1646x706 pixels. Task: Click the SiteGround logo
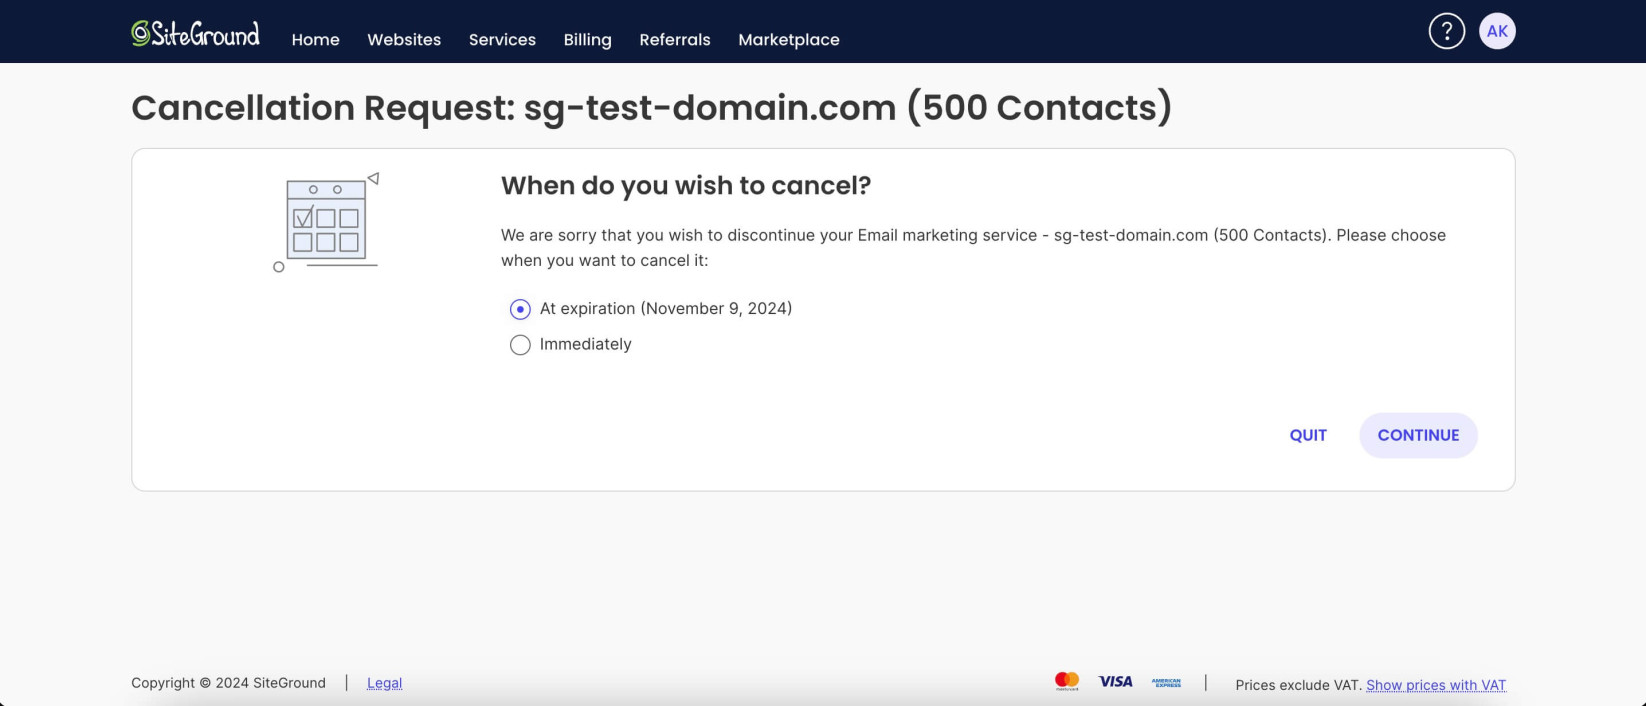tap(196, 33)
